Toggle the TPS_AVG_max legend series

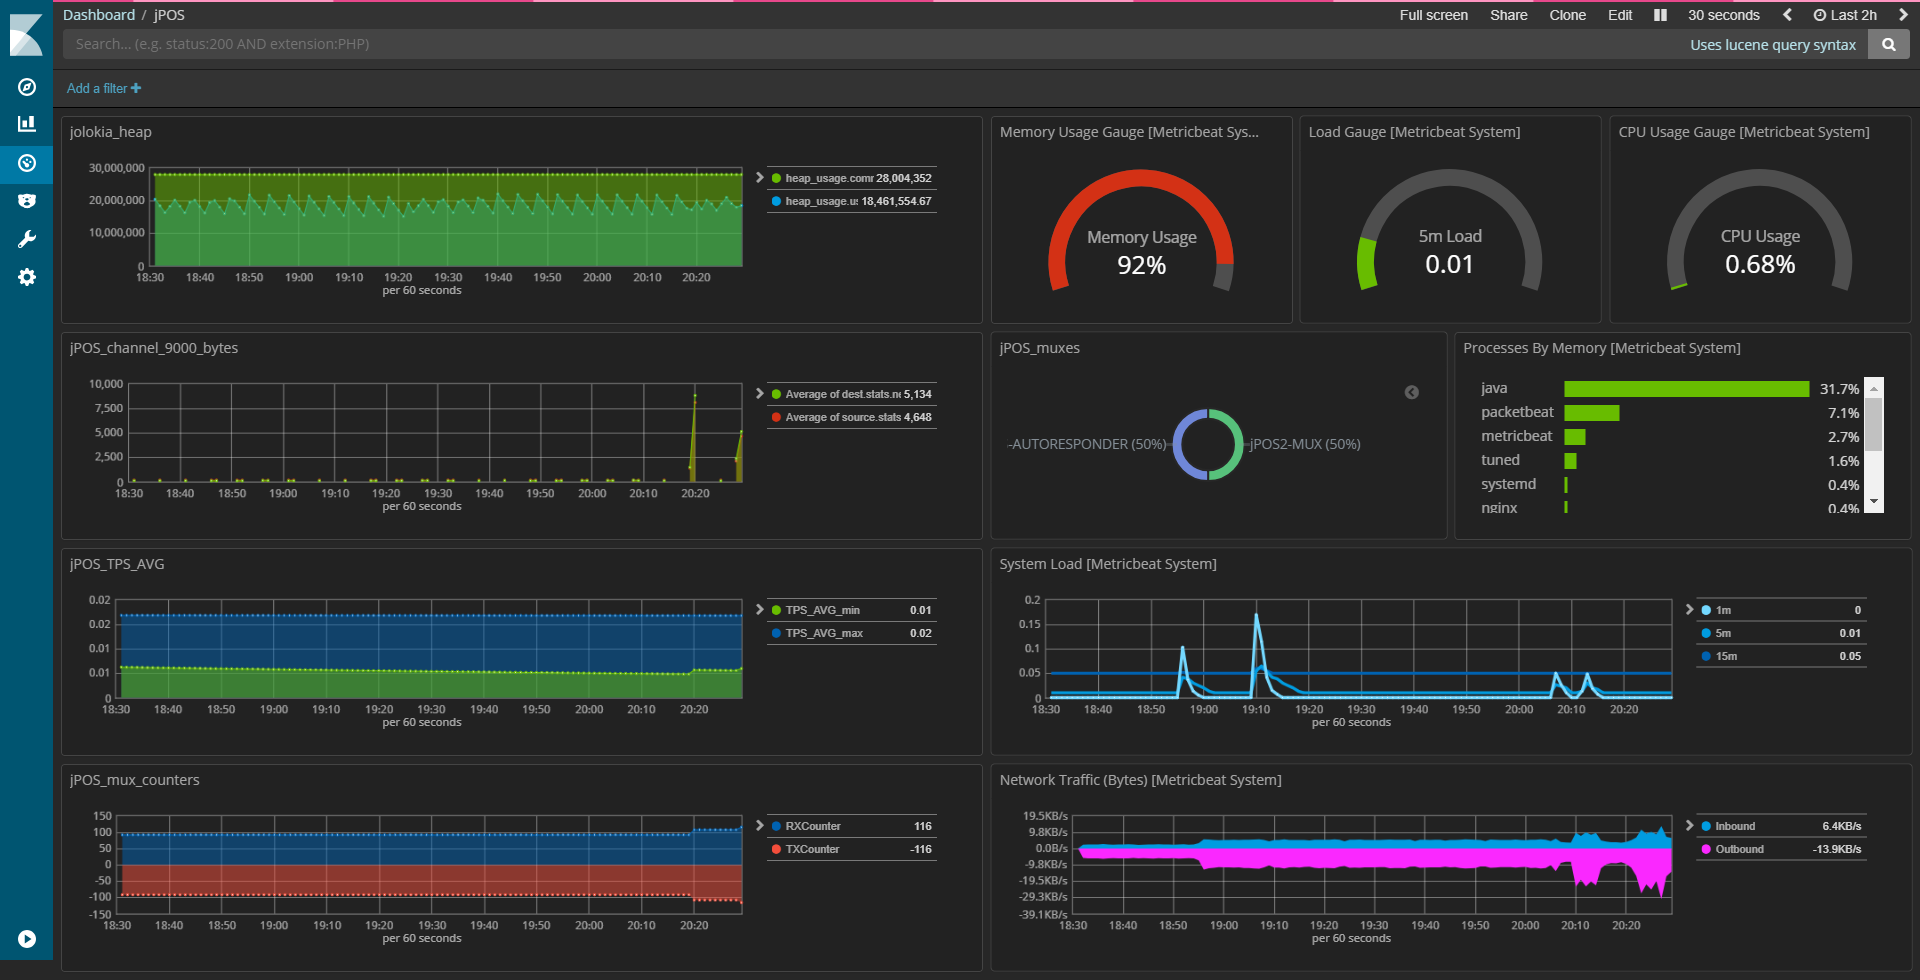click(x=824, y=633)
